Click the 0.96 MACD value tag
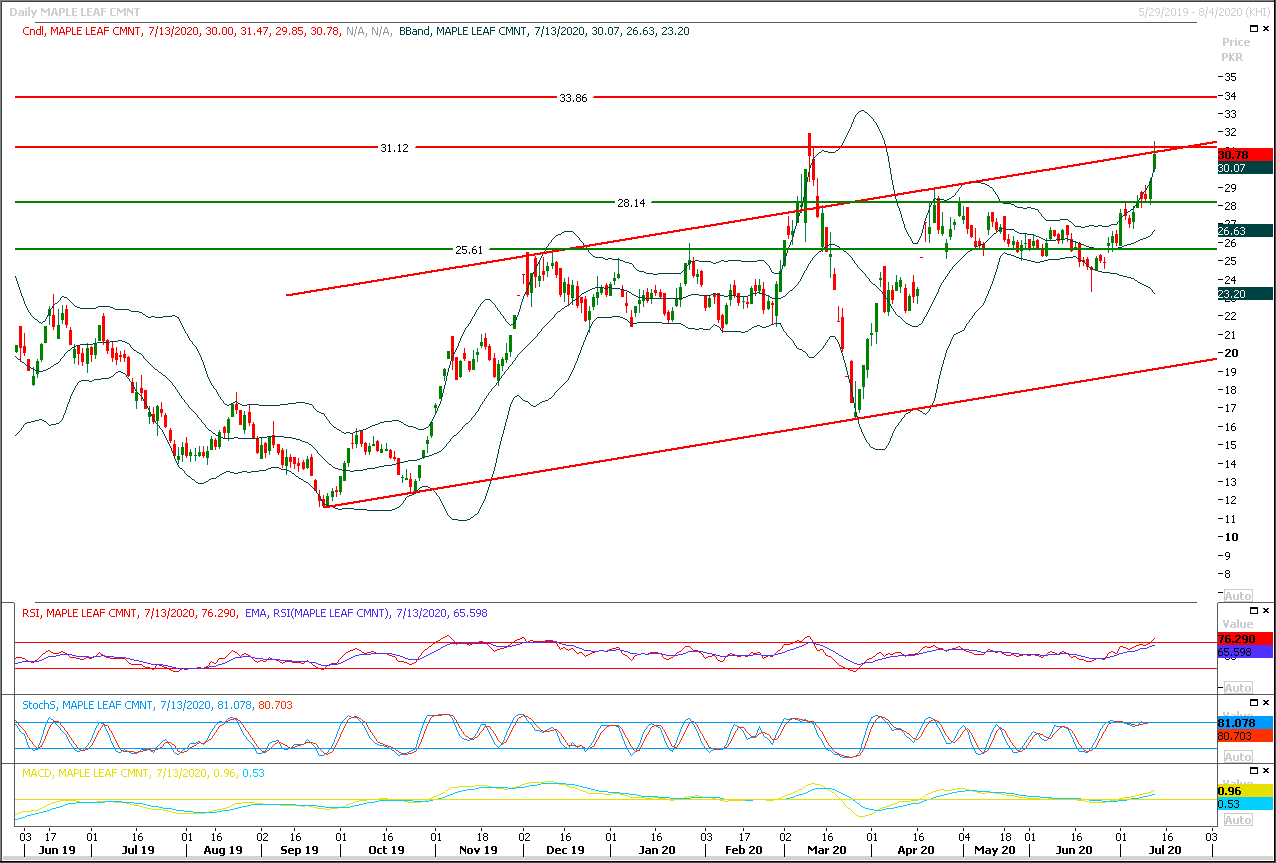Screen dimensions: 1276x863 pyautogui.click(x=1246, y=790)
